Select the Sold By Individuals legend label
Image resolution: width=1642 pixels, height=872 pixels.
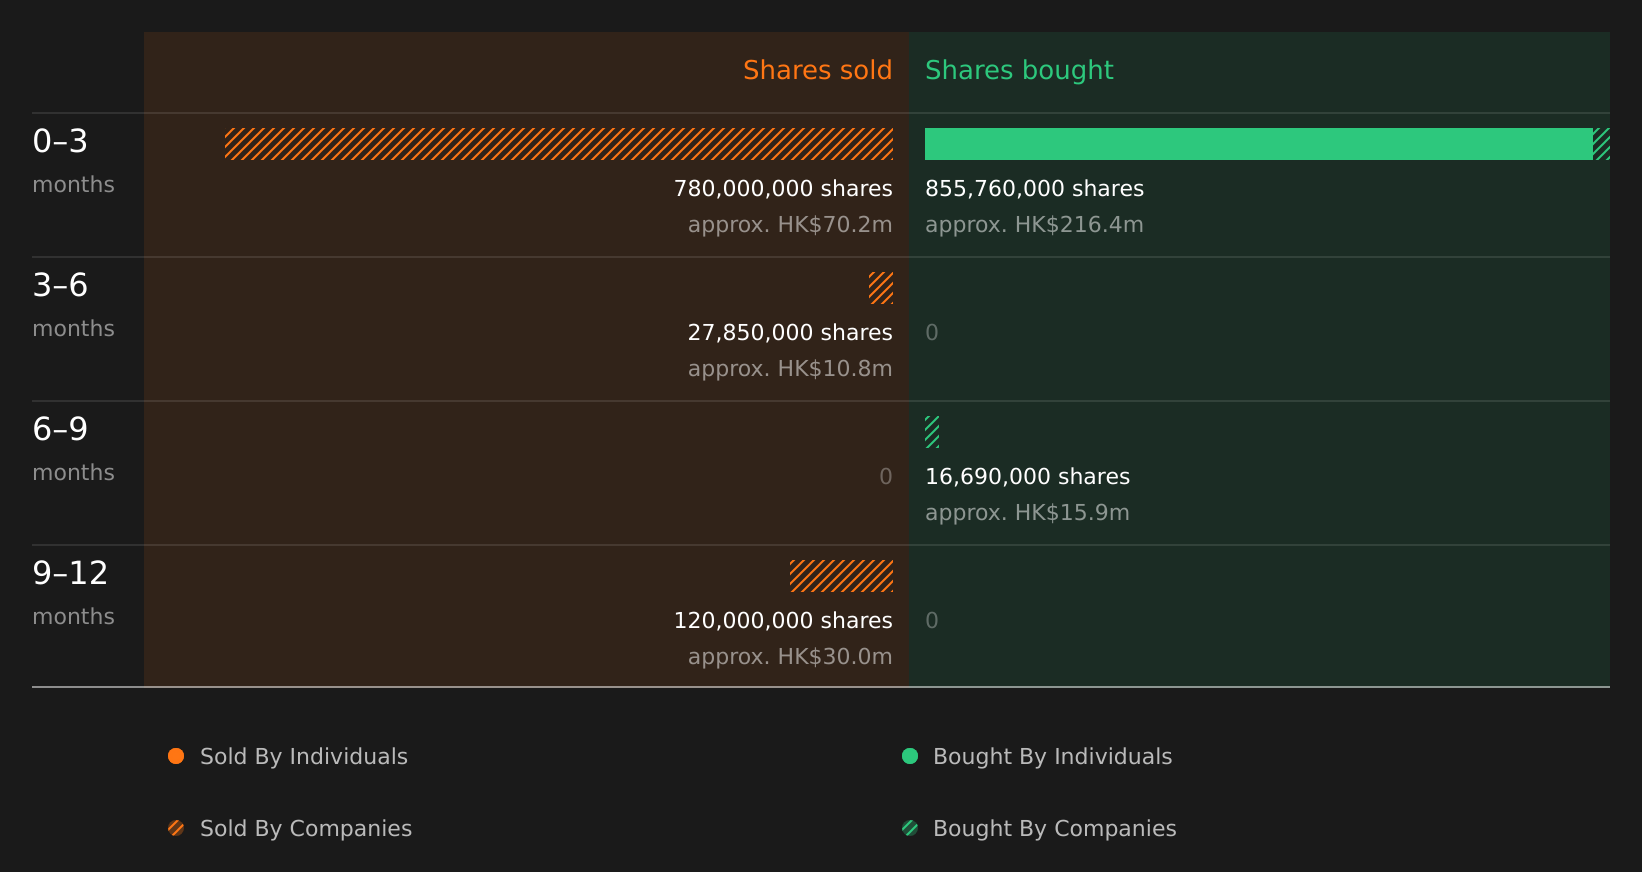[304, 757]
